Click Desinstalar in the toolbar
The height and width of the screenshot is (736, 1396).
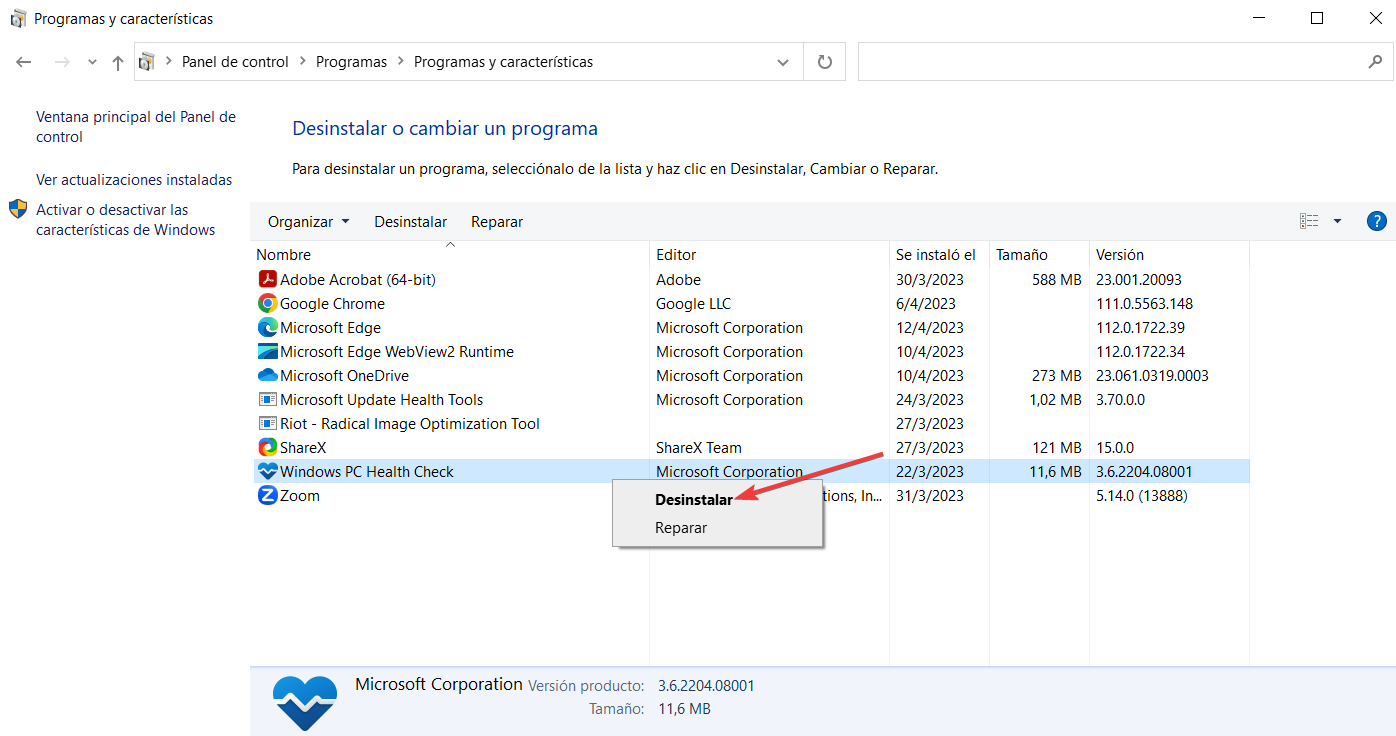click(411, 221)
